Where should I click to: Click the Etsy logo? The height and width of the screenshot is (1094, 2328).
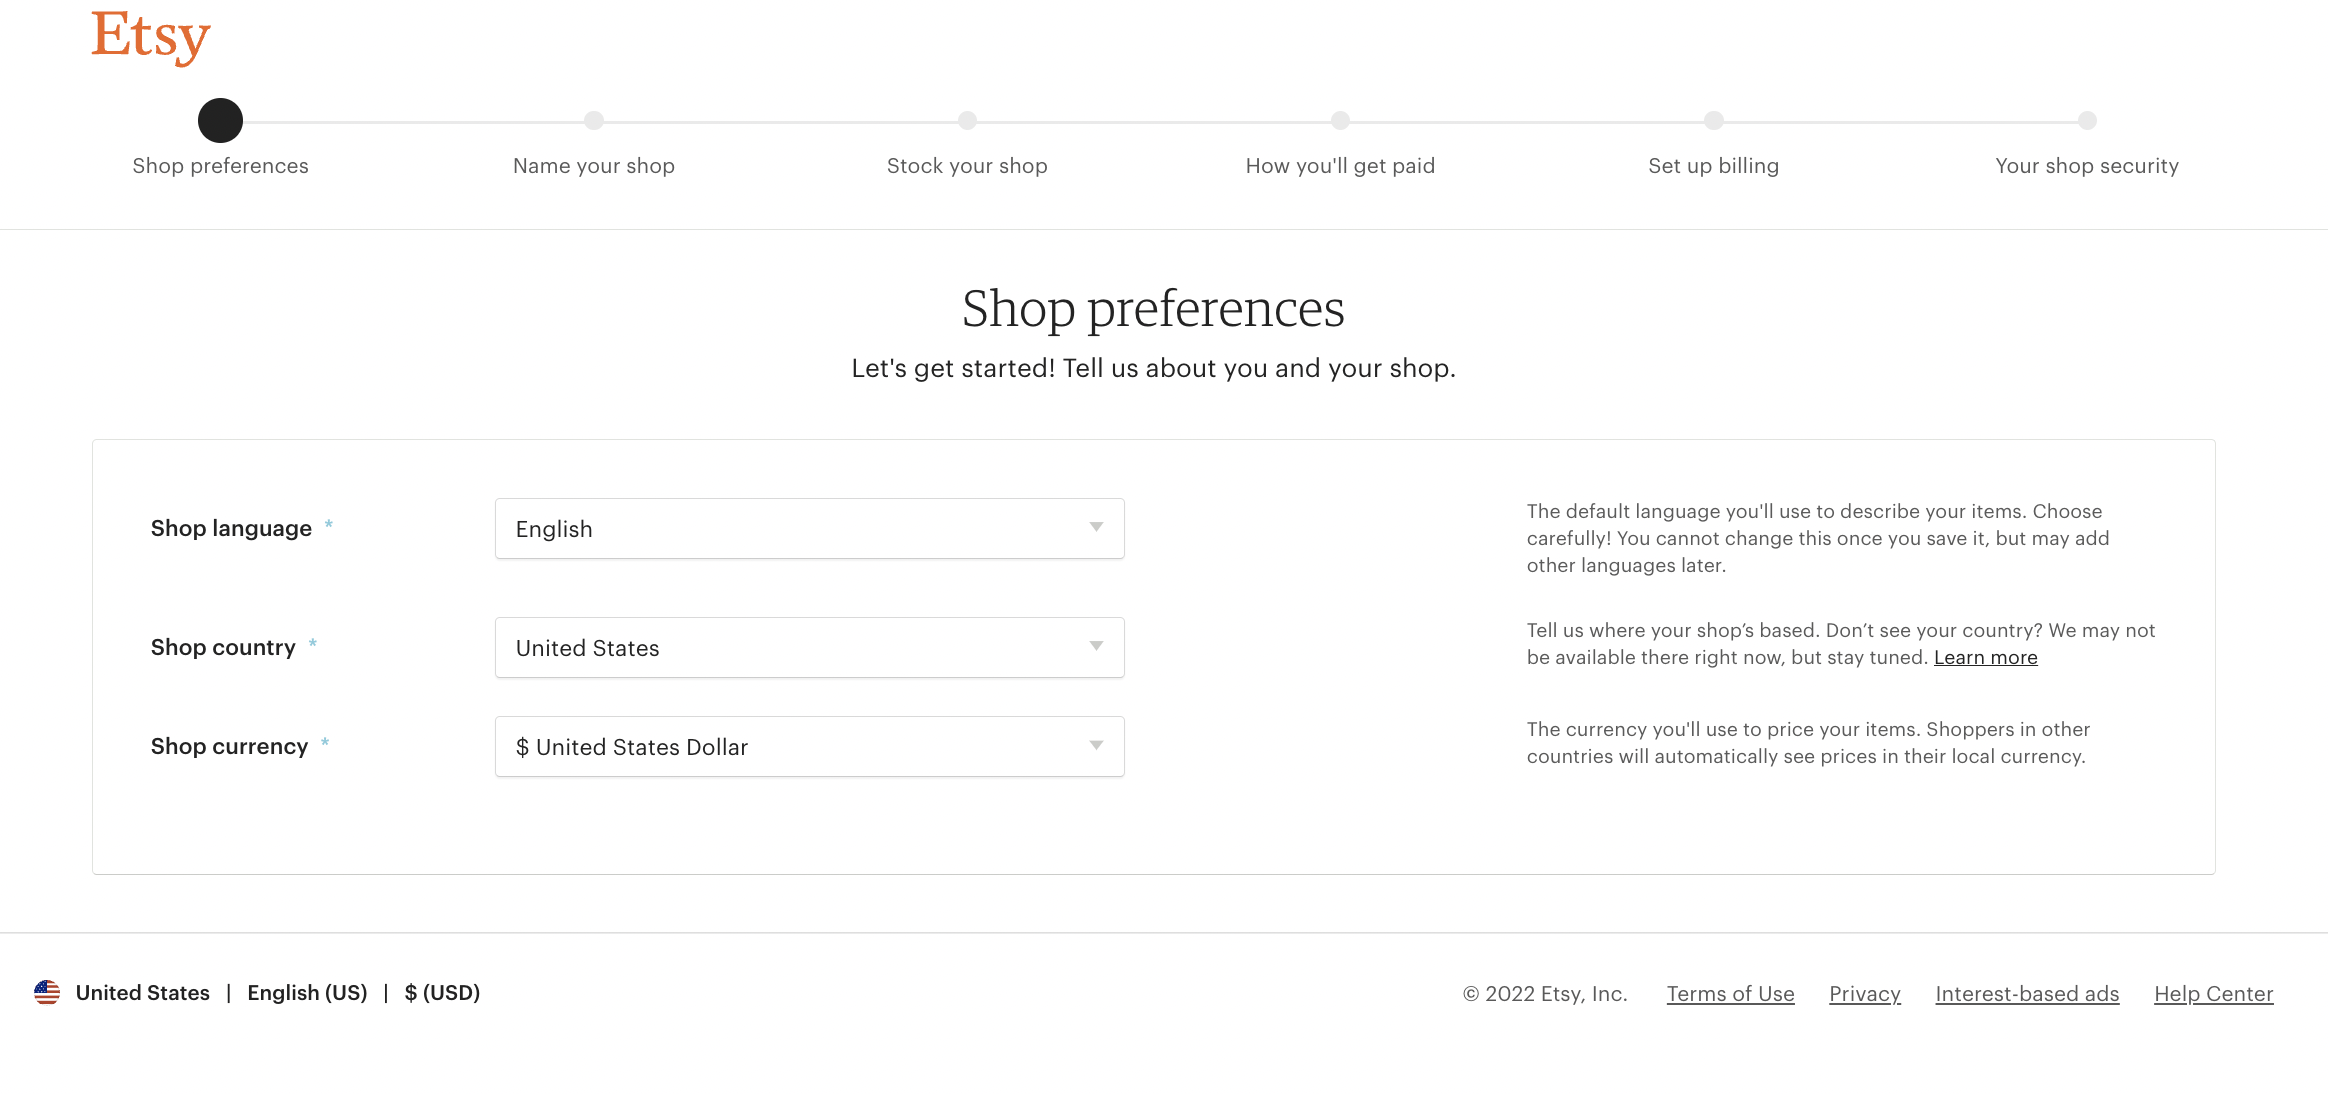tap(151, 37)
